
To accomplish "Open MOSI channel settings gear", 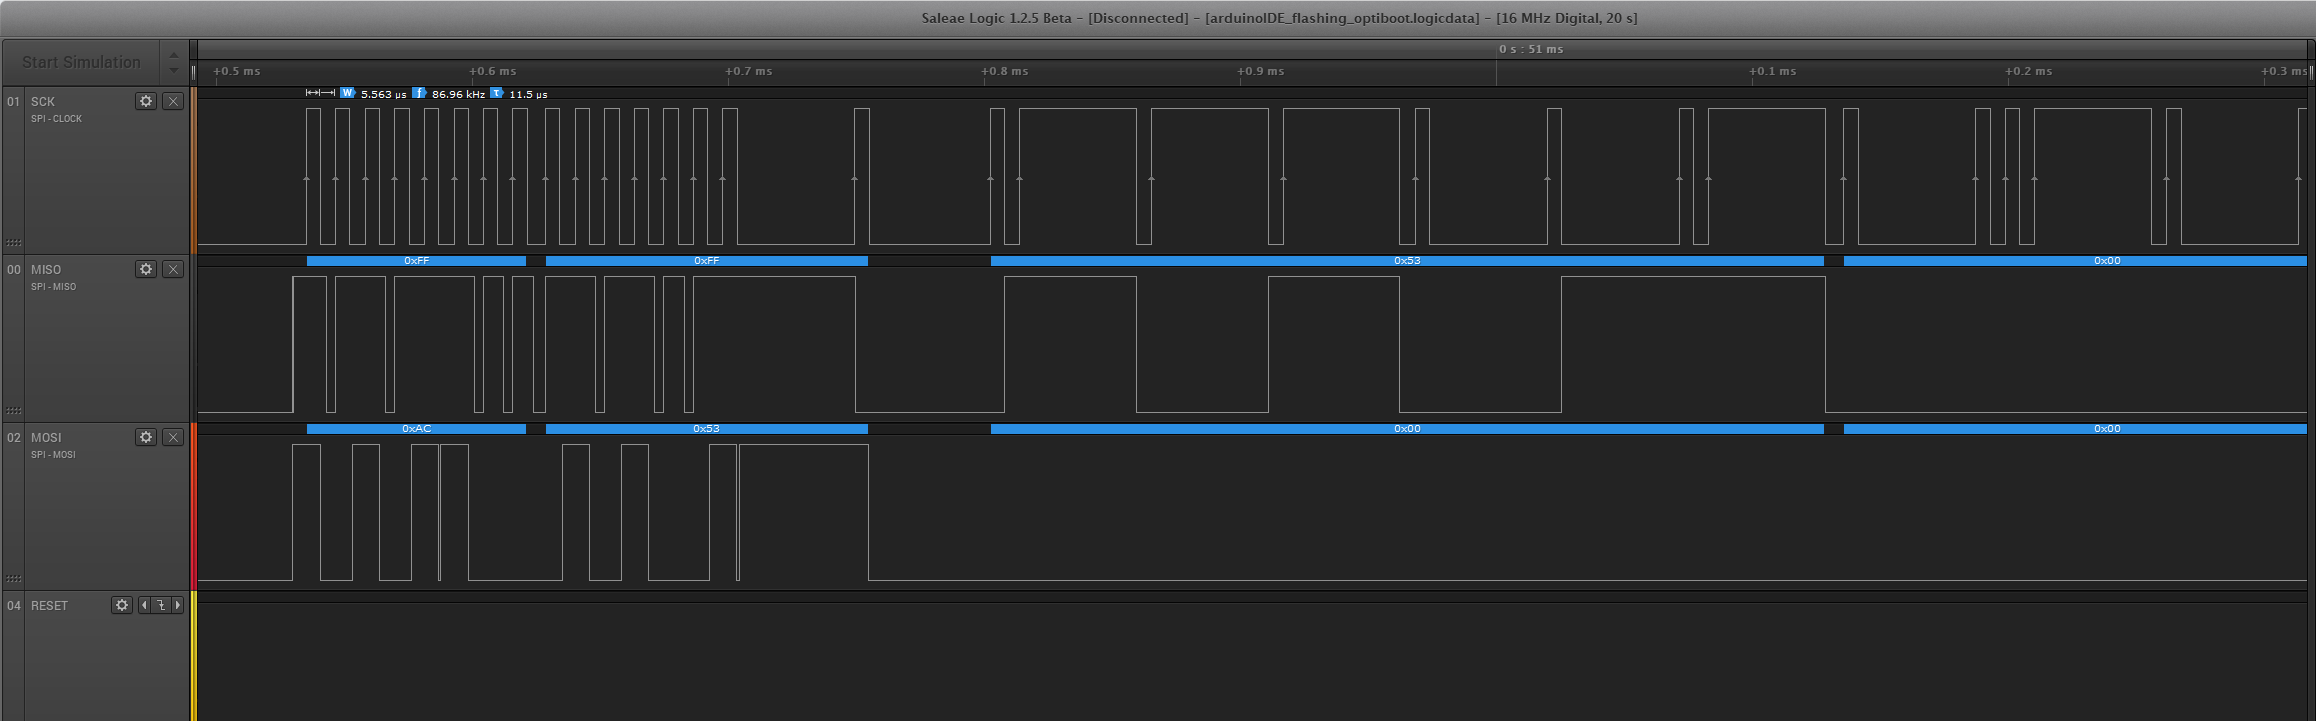I will coord(146,437).
